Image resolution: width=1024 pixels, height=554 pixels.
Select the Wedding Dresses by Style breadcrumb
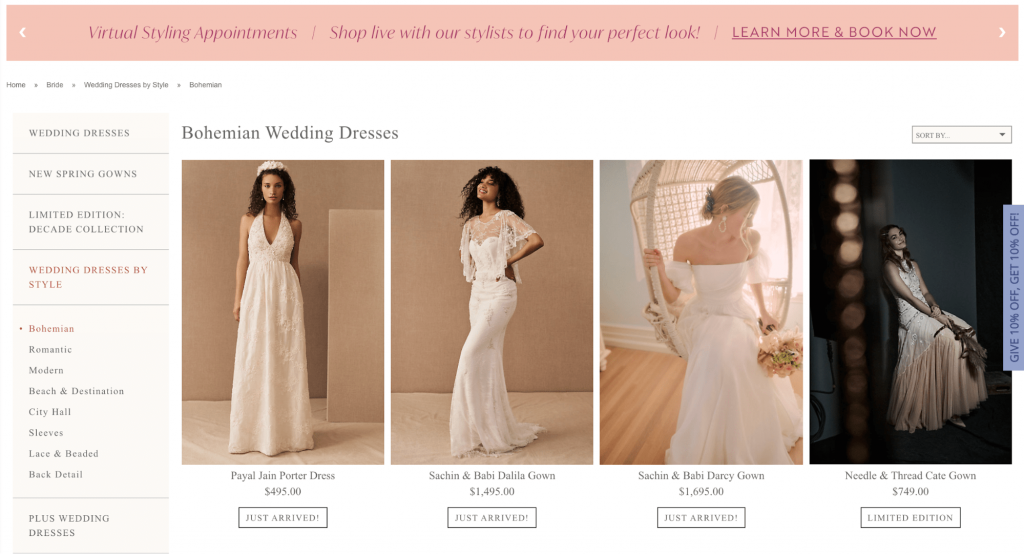click(126, 85)
